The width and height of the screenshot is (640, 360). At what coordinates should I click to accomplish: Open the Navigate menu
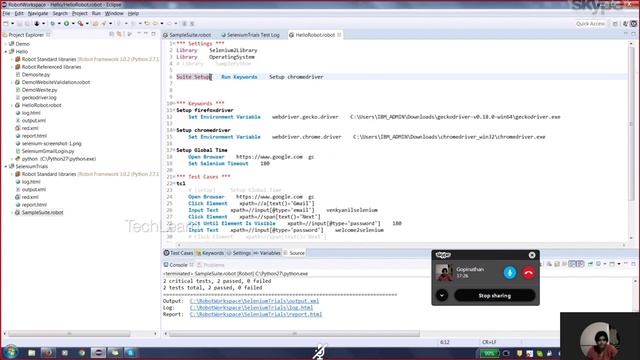38,13
